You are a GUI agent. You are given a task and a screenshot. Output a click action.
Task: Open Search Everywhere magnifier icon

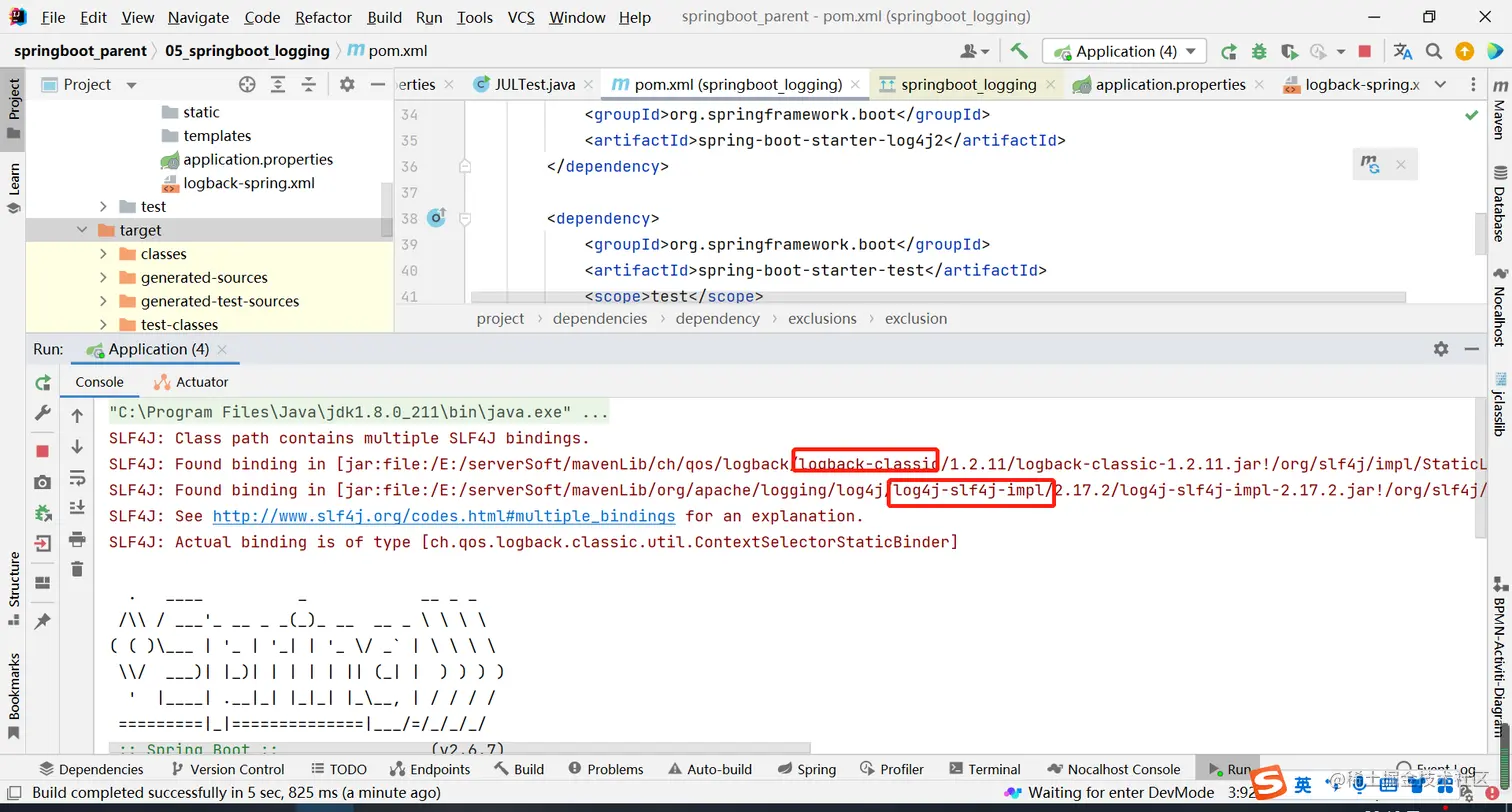(1434, 51)
